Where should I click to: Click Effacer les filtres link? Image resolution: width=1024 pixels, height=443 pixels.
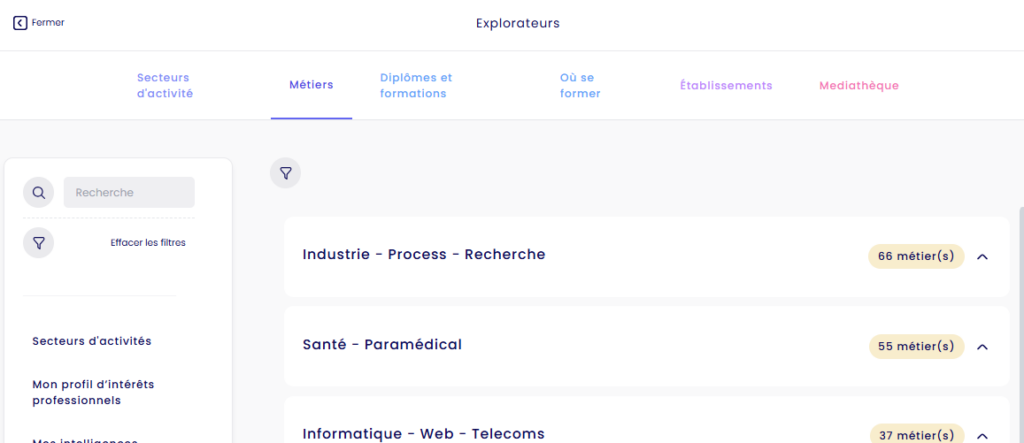(148, 242)
